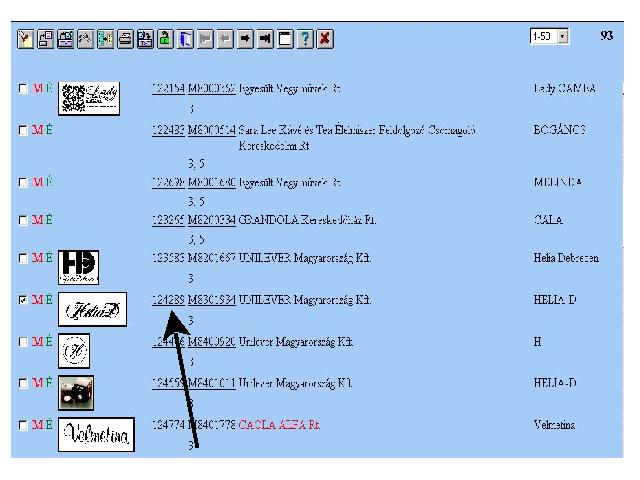Viewport: 640px width, 480px height.
Task: Click the toolbar icon with arrows over a text box
Action: (x=145, y=39)
